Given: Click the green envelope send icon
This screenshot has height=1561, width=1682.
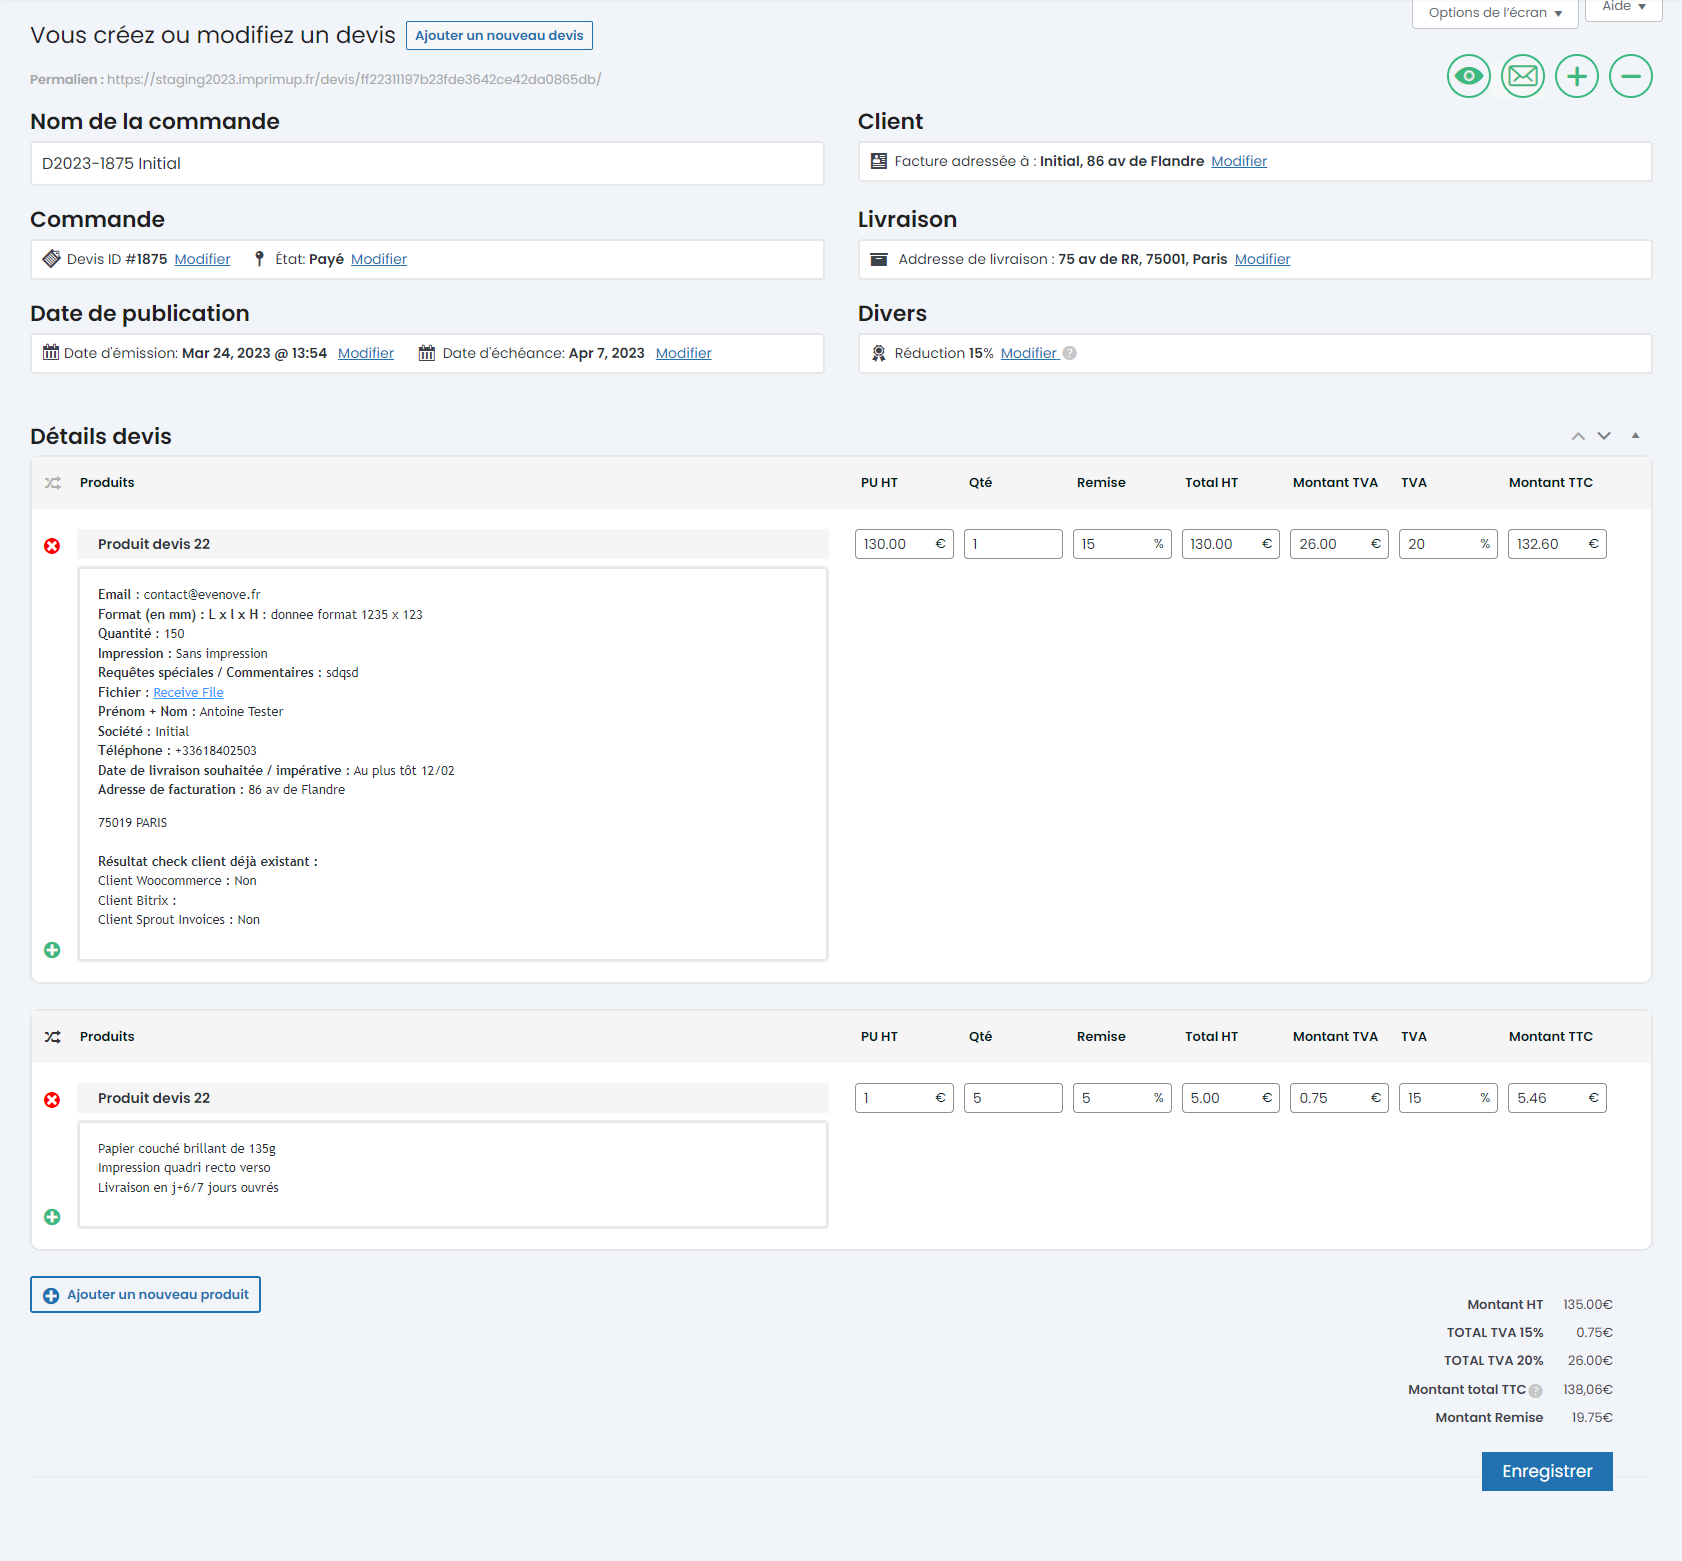Looking at the screenshot, I should tap(1522, 76).
